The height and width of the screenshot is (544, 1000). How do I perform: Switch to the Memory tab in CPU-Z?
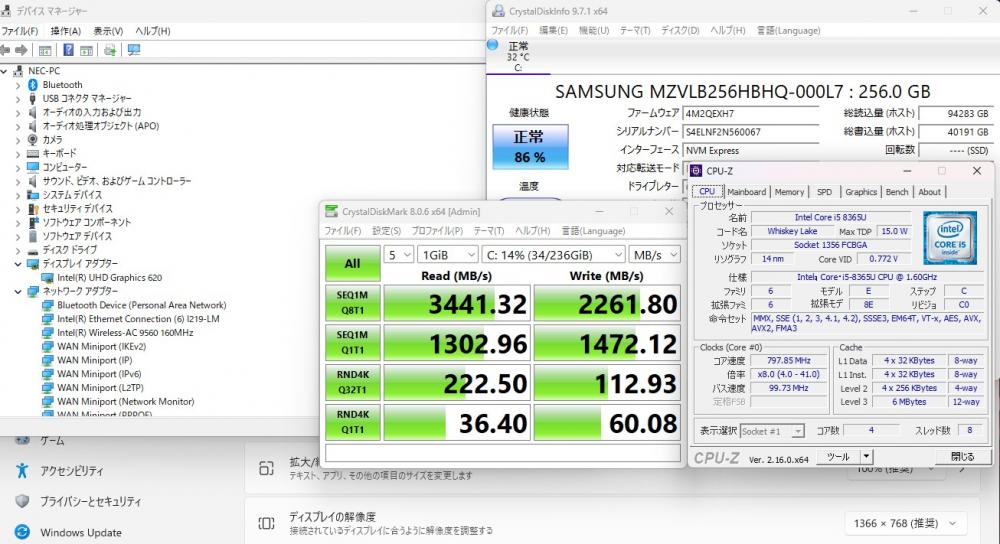(789, 192)
